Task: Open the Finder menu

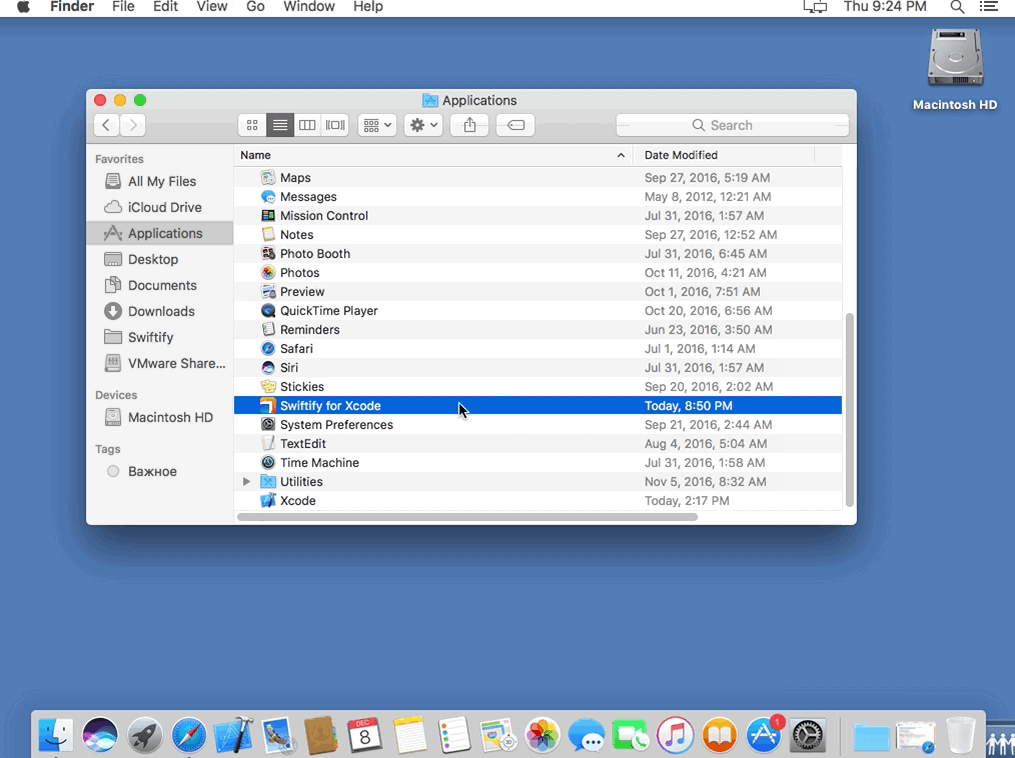Action: pyautogui.click(x=72, y=6)
